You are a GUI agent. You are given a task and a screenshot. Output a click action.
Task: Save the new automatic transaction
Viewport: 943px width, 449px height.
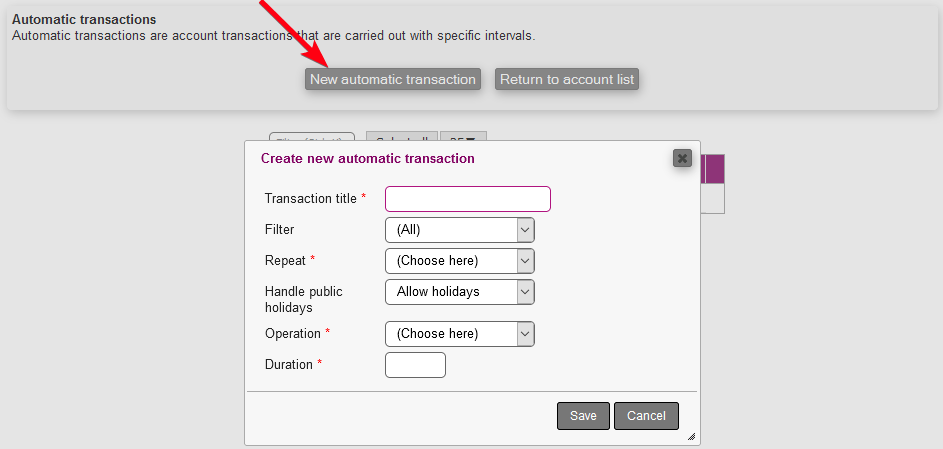583,416
